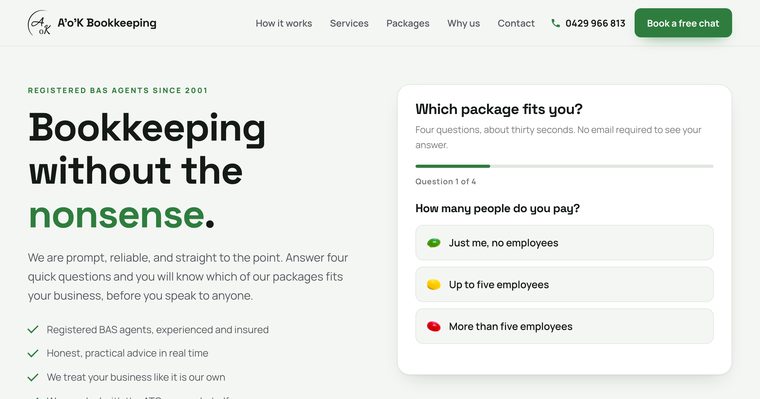
Task: Open the A'o'K Bookkeeping home link
Action: 92,23
